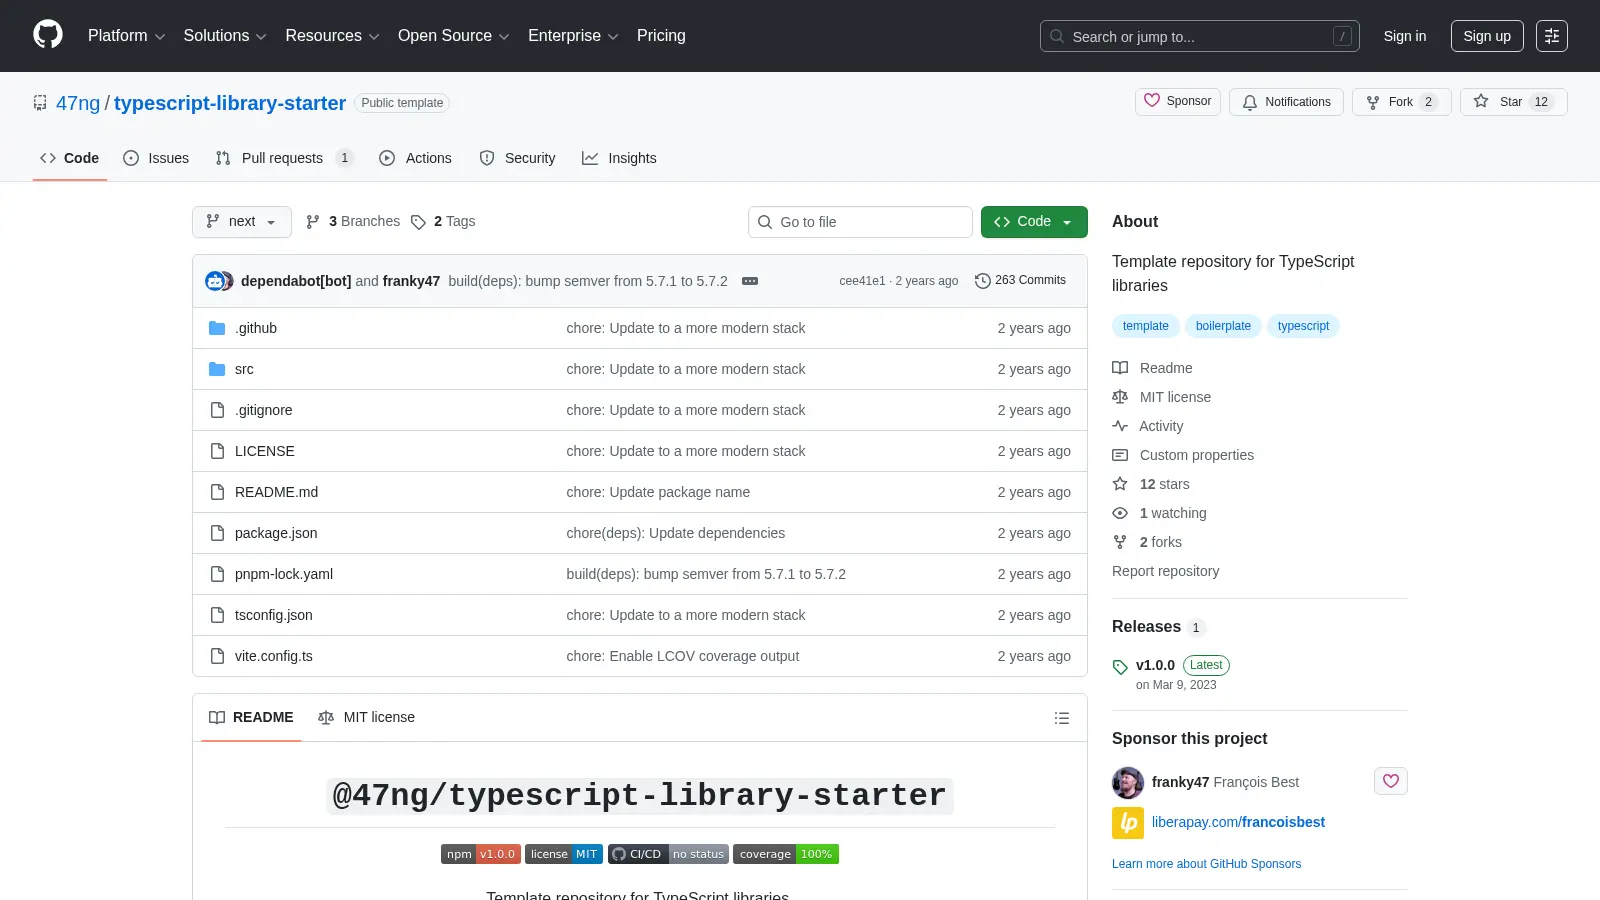
Task: Open the command palette icon beside Sign up
Action: pos(1552,36)
